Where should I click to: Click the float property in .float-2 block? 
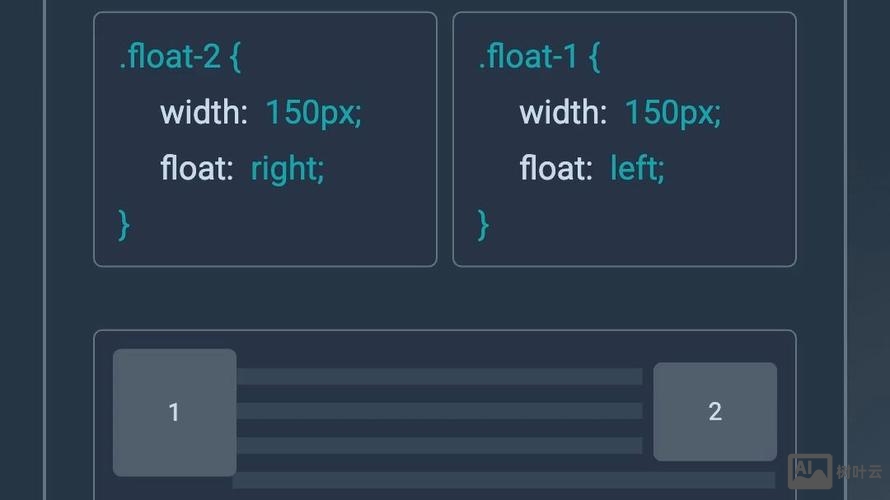coord(196,168)
